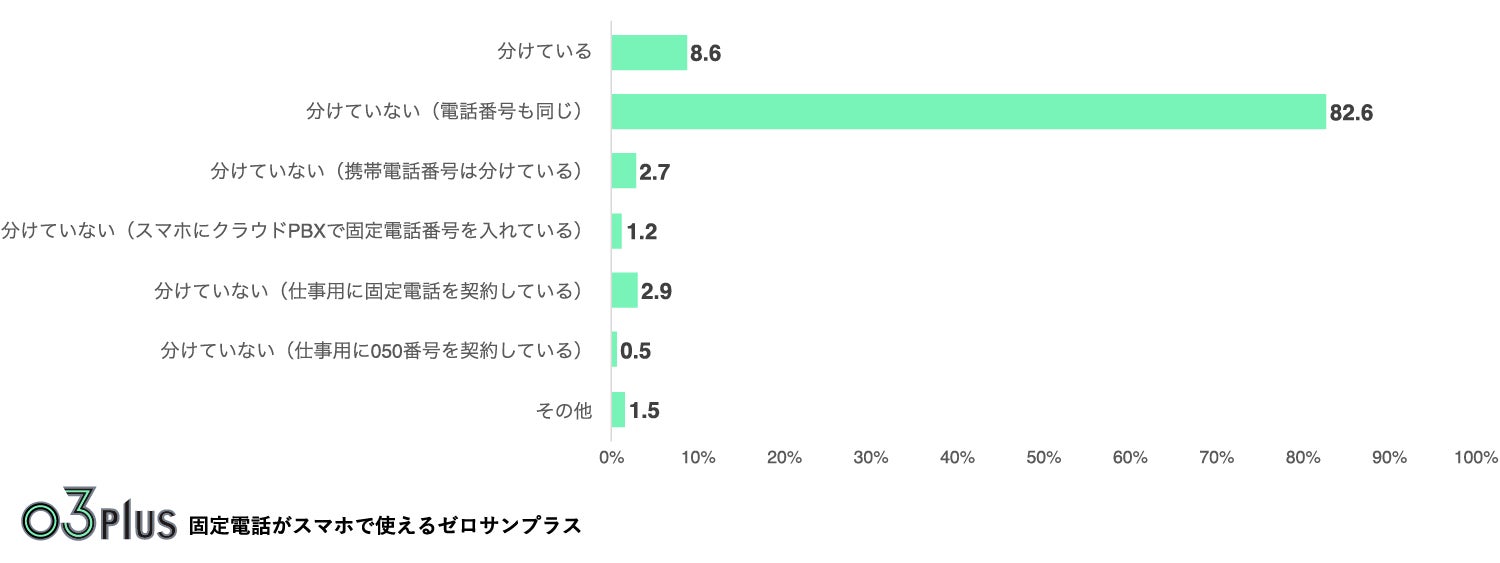
Task: Click the 100% axis tick label
Action: (1476, 457)
